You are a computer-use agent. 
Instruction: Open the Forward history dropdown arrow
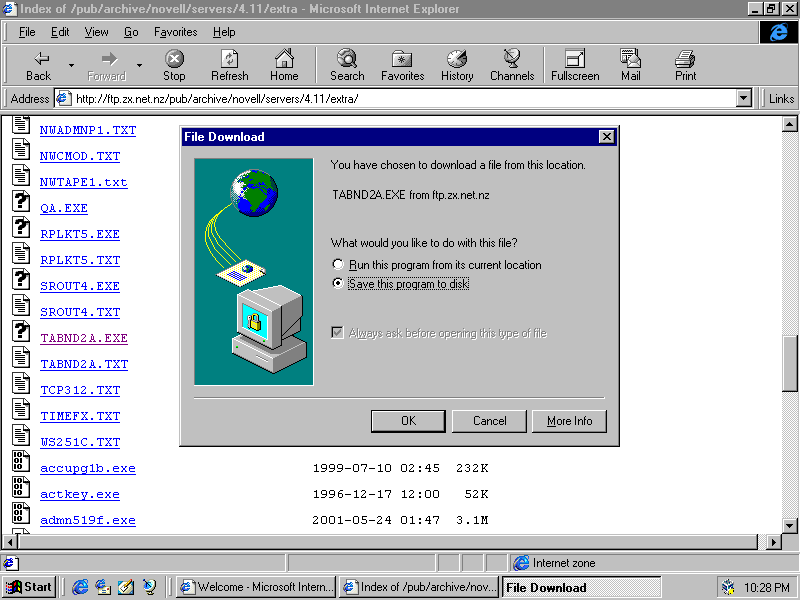(x=139, y=65)
